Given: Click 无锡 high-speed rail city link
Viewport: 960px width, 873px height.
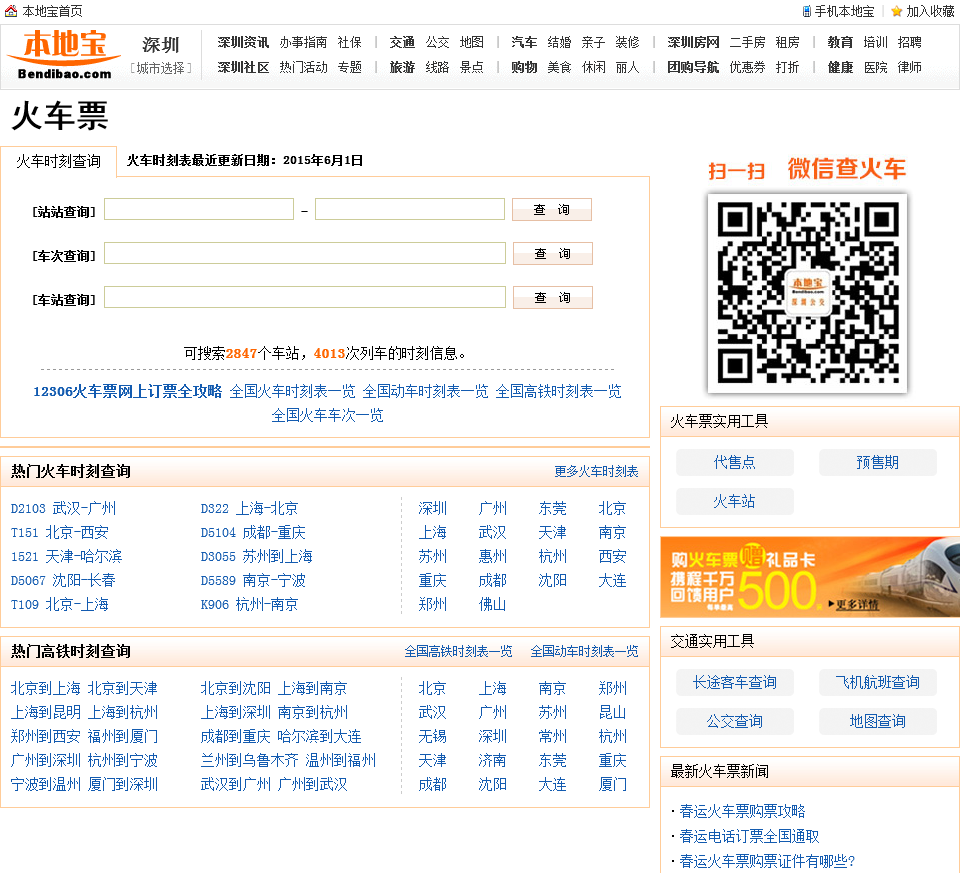Looking at the screenshot, I should click(x=432, y=736).
